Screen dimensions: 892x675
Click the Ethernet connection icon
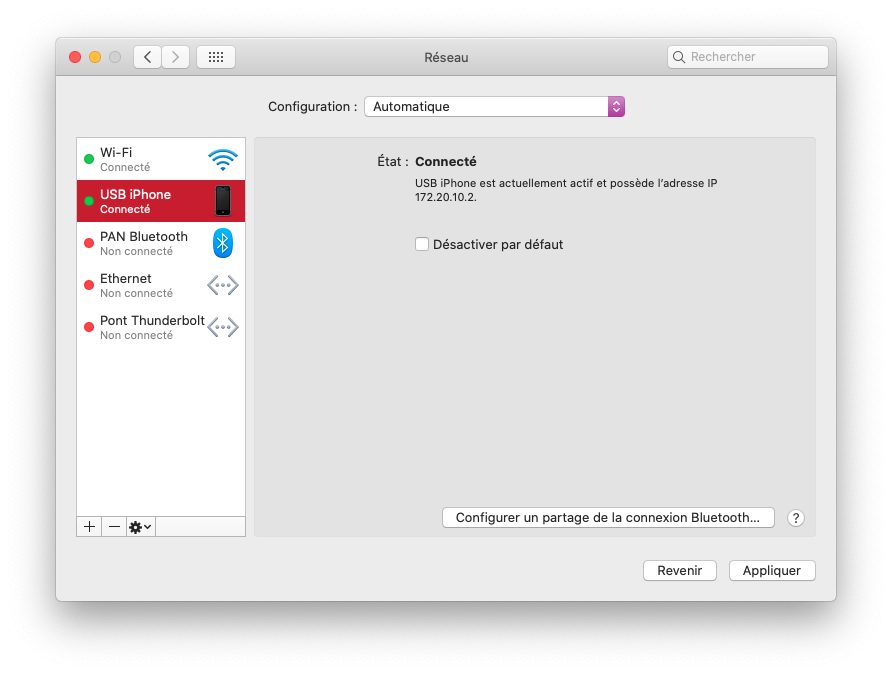[x=222, y=286]
